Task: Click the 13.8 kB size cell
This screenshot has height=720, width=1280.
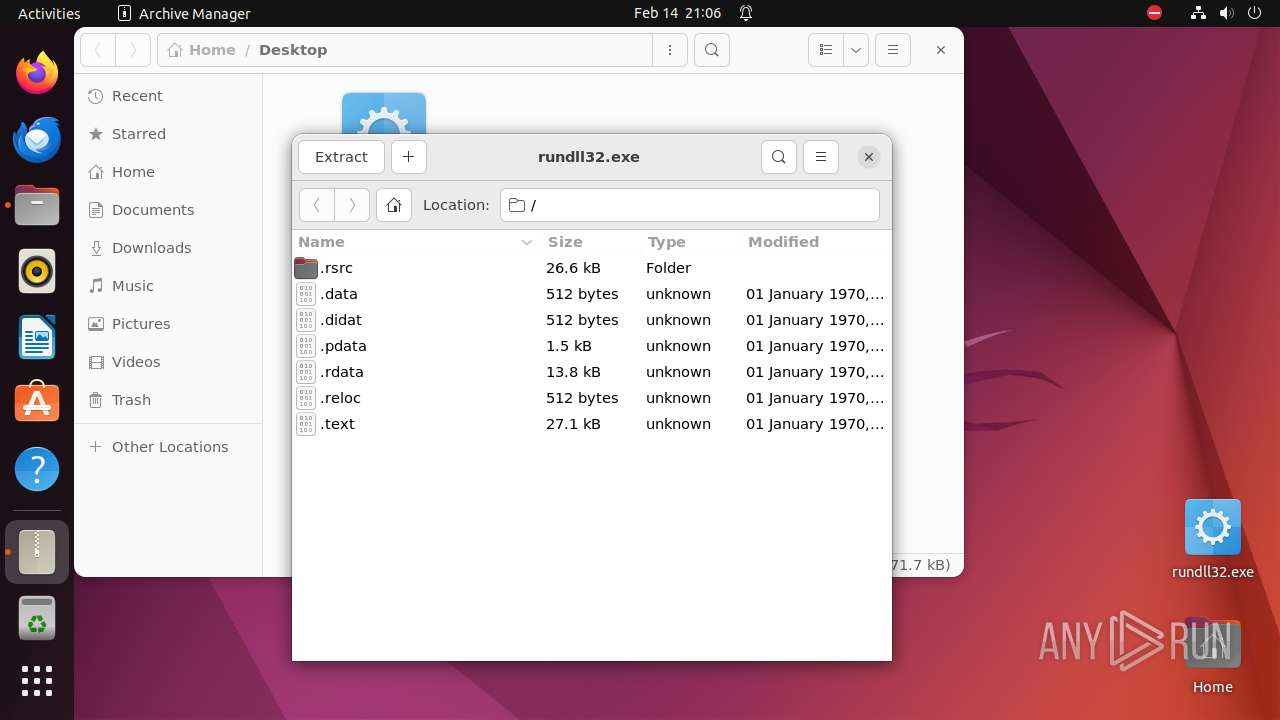Action: pos(573,372)
